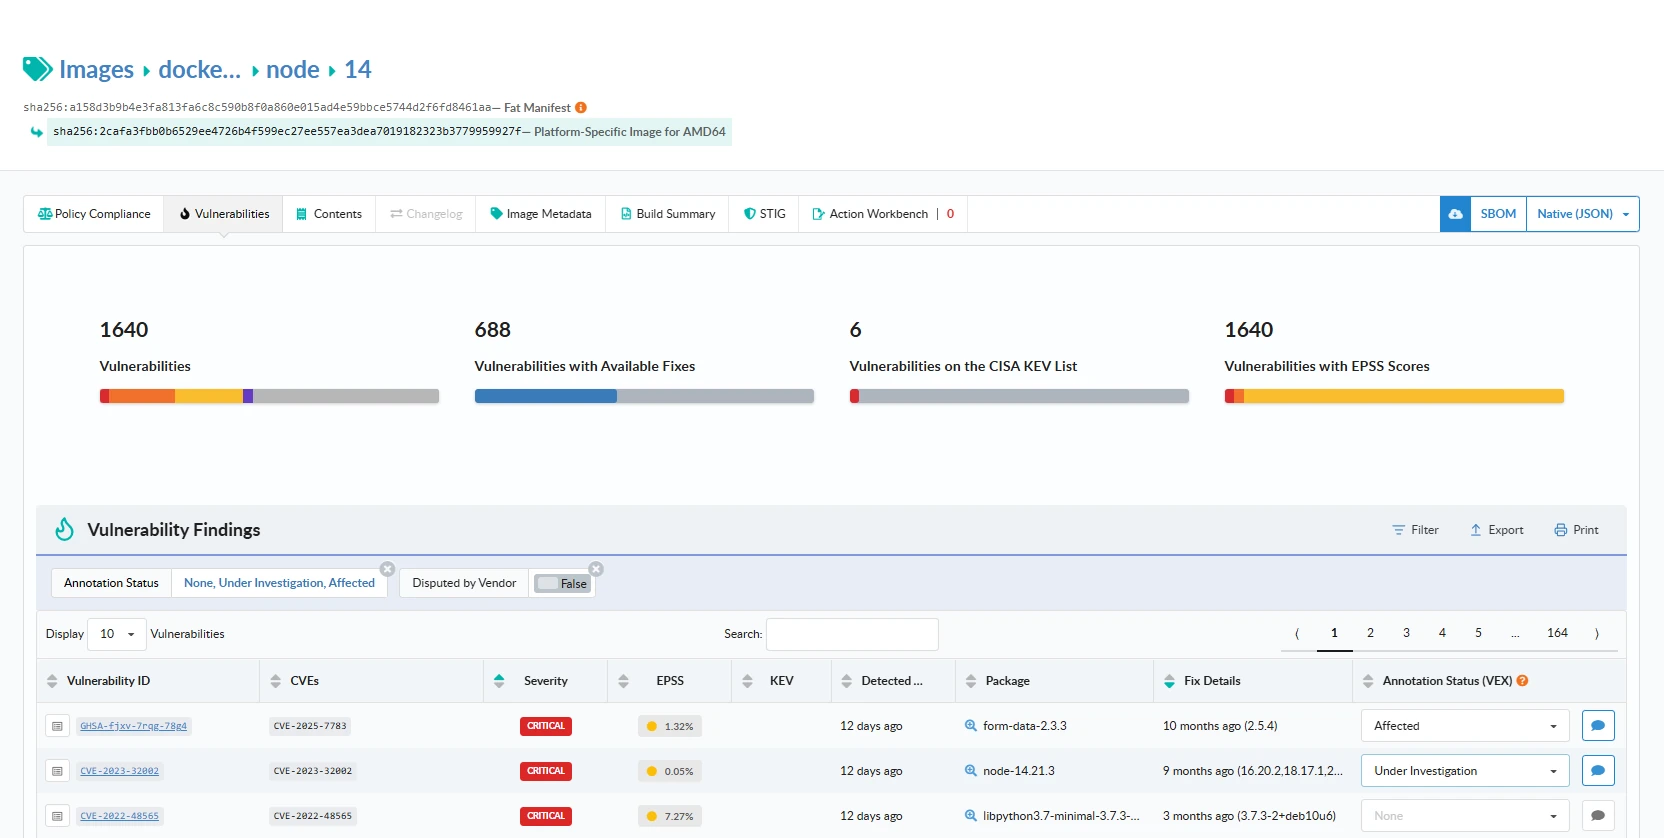Click the Filter button
Screen dimensions: 1664x838
point(1415,530)
